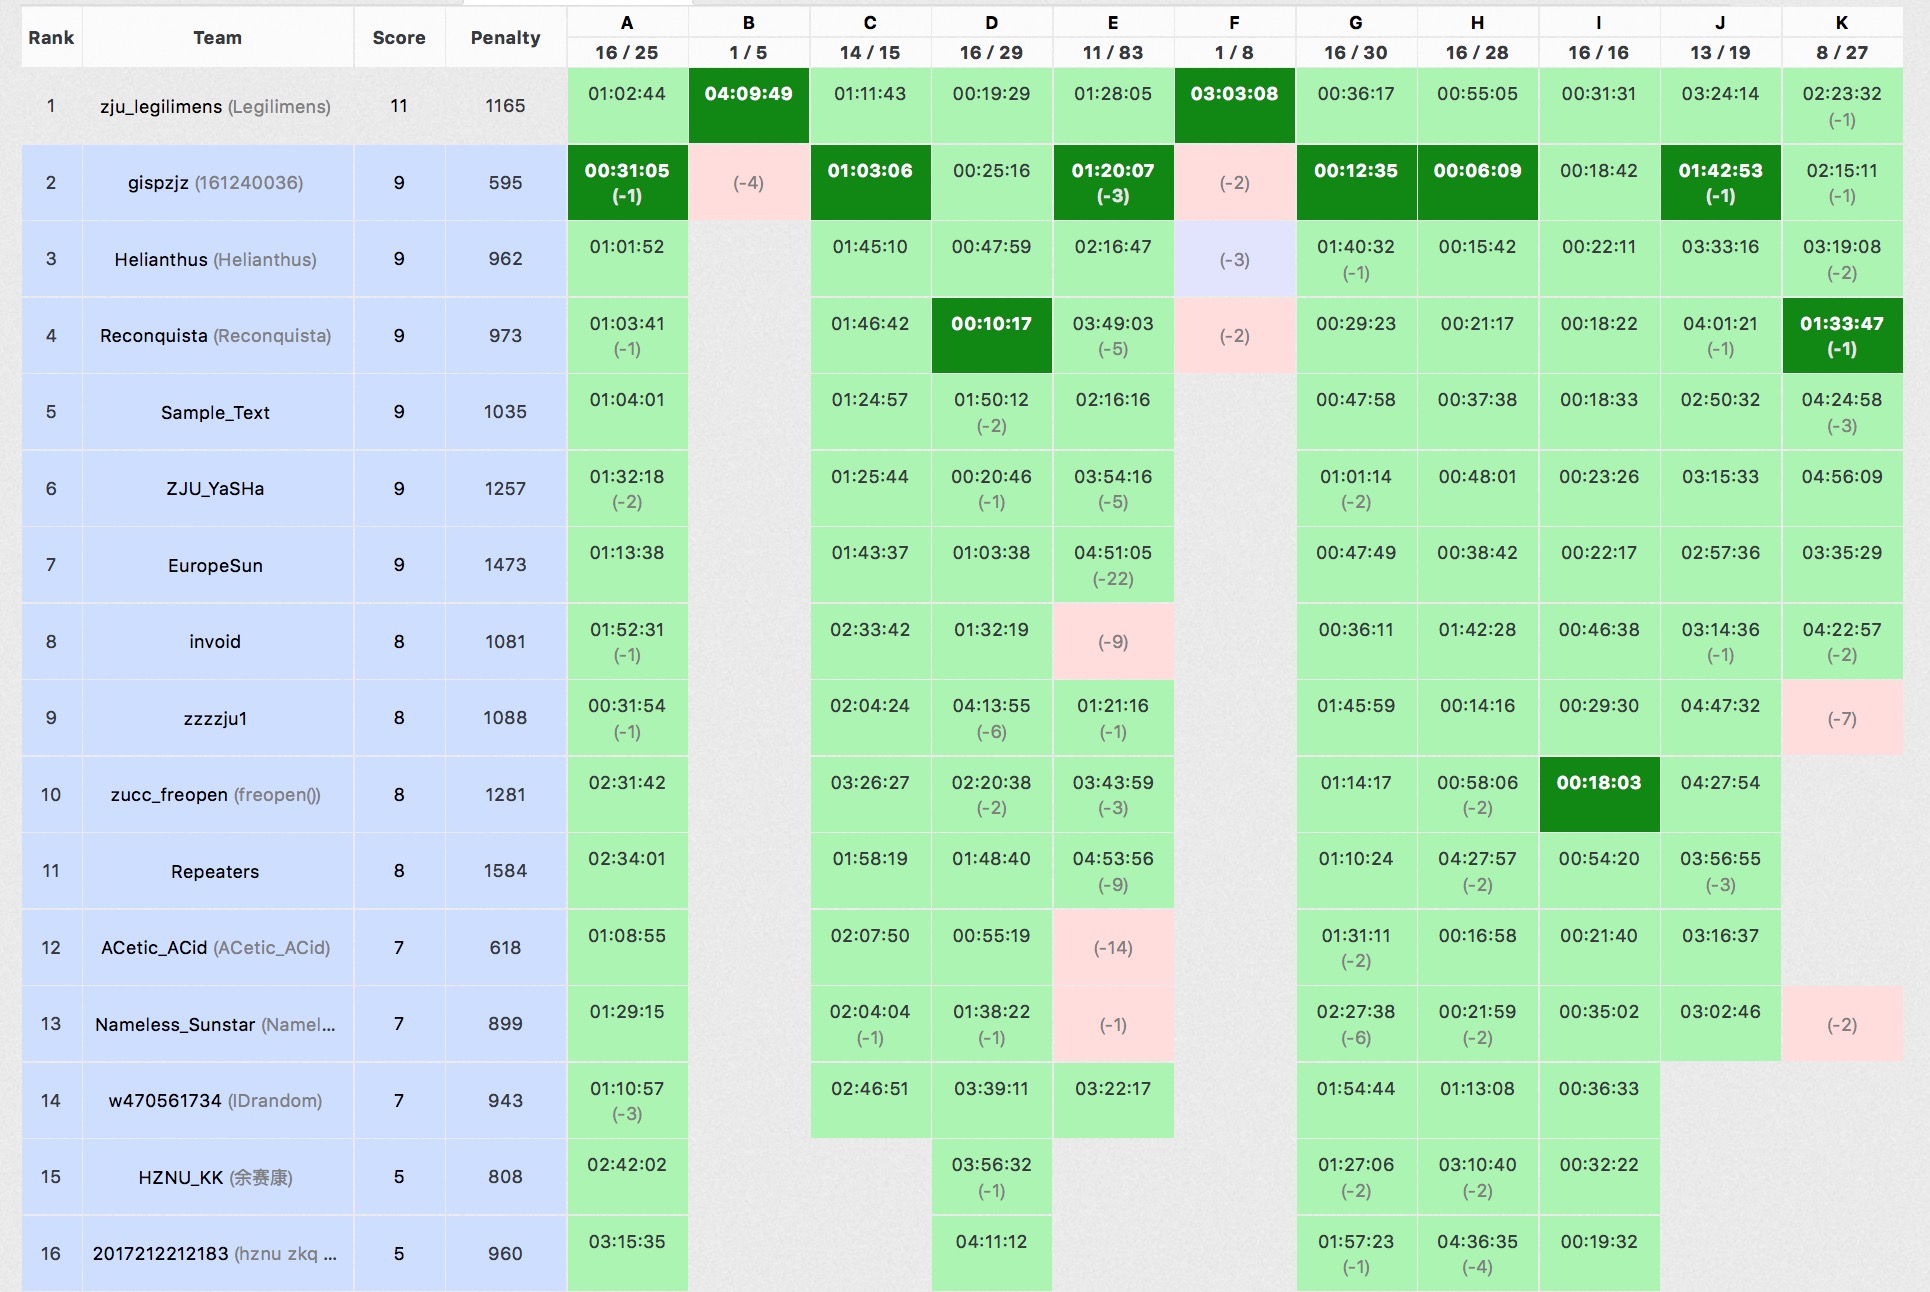Open problem A header link
This screenshot has height=1292, width=1930.
(x=627, y=23)
